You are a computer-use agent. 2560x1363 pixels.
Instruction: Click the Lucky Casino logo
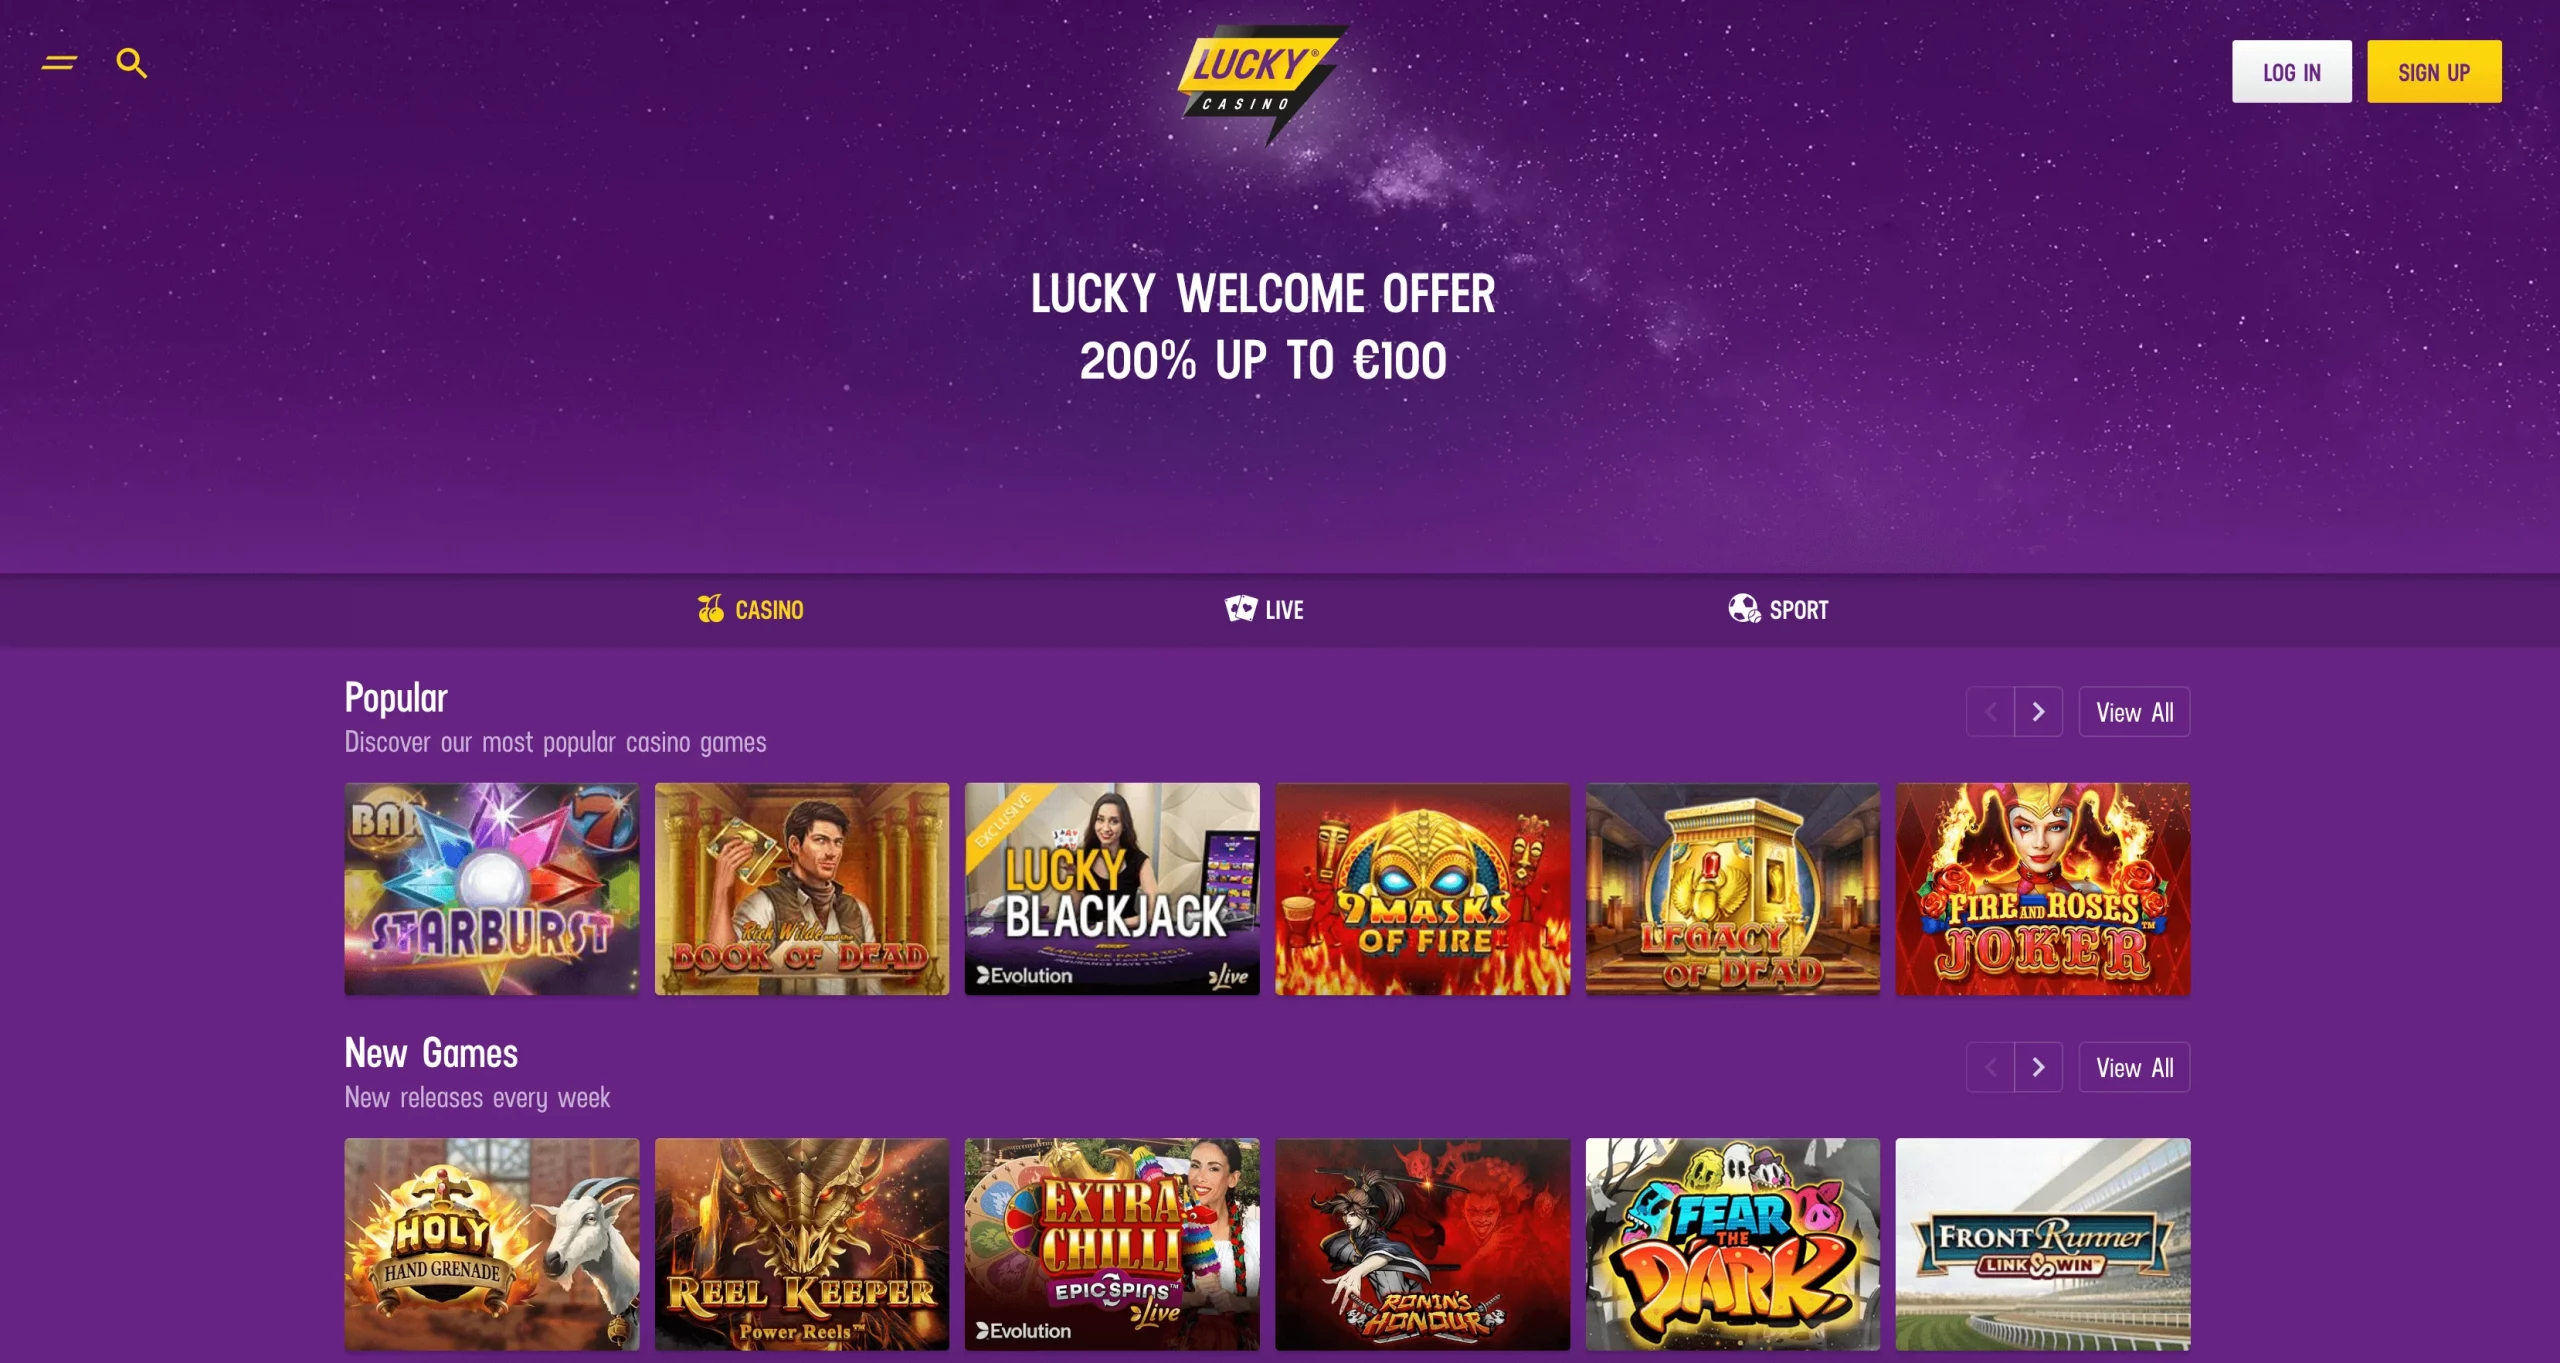pos(1263,84)
